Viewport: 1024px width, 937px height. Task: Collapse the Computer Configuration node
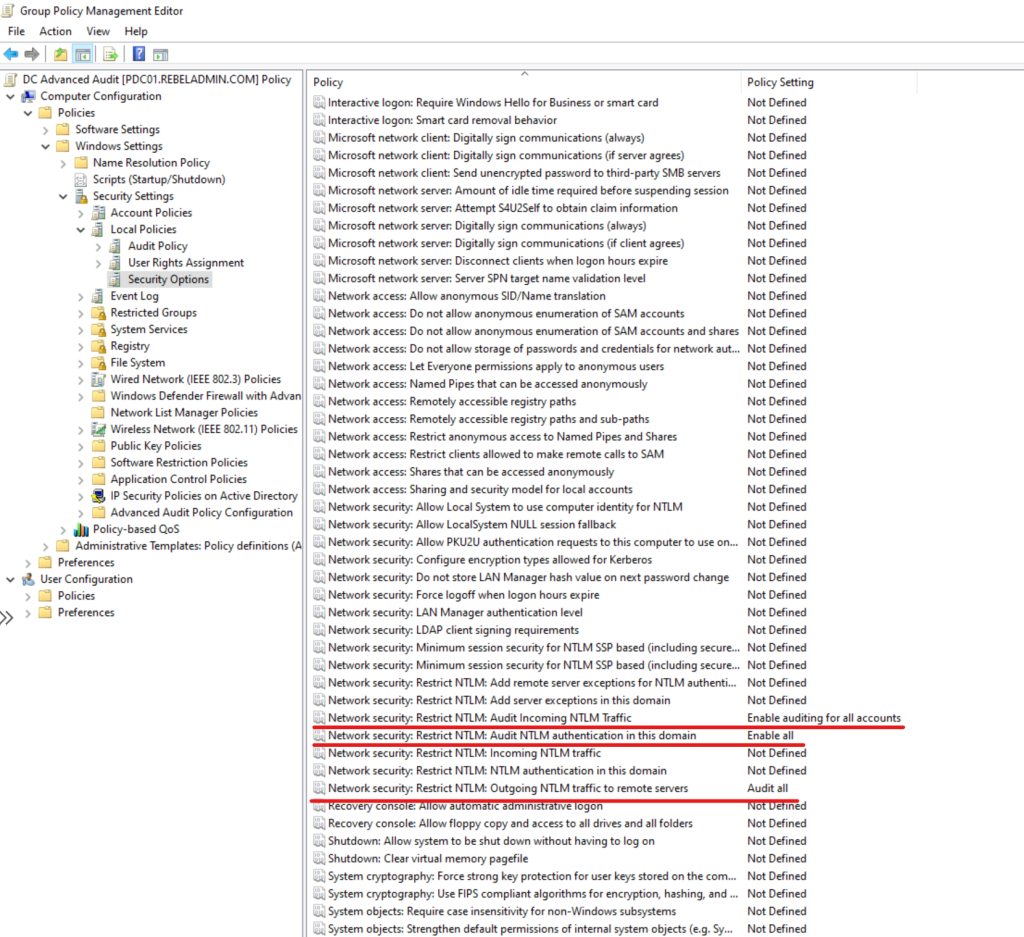coord(8,95)
